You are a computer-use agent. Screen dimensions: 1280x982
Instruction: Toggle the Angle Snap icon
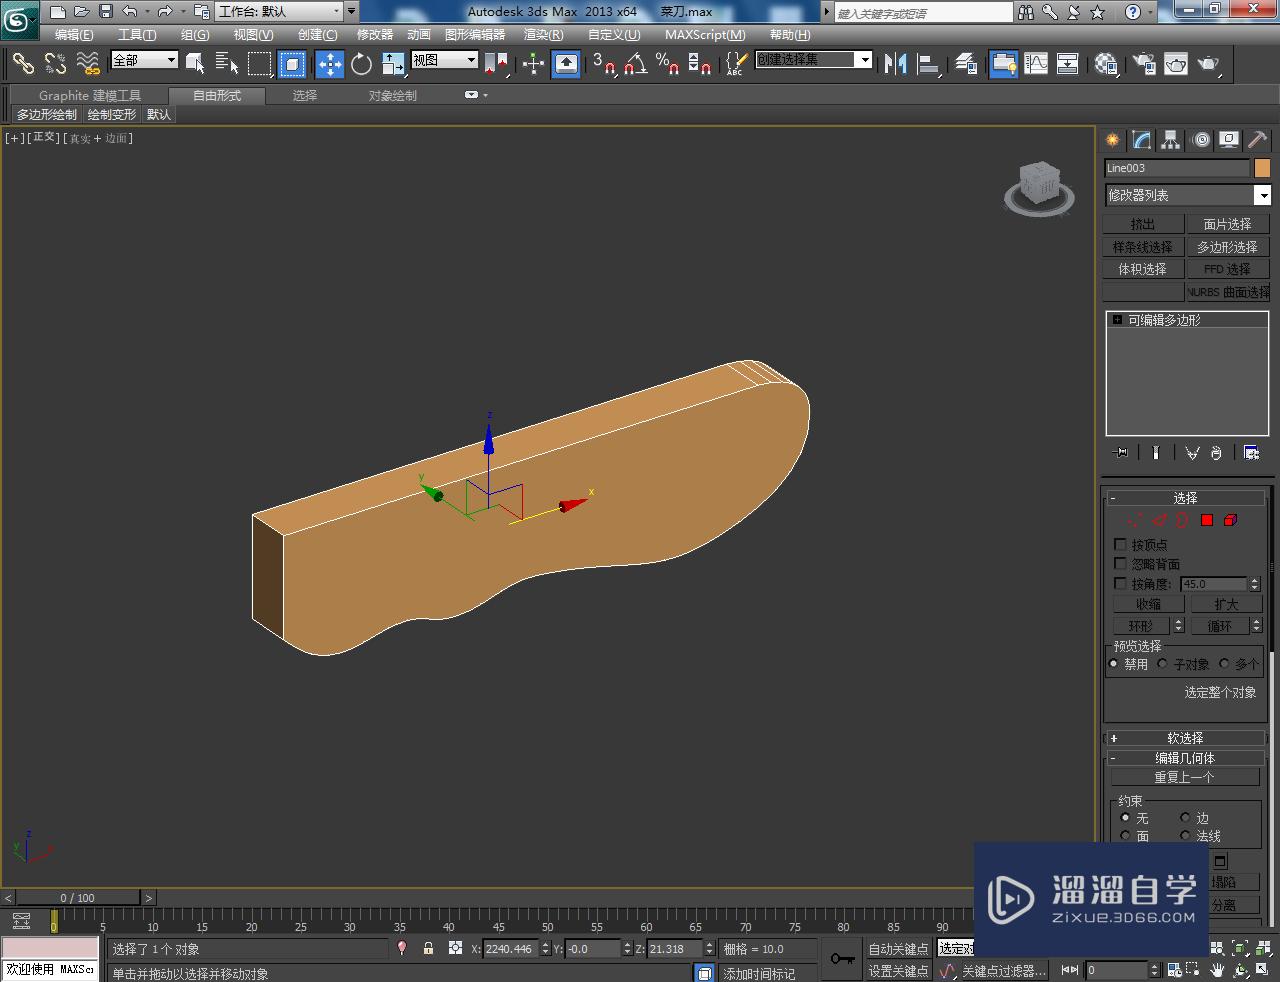click(636, 64)
